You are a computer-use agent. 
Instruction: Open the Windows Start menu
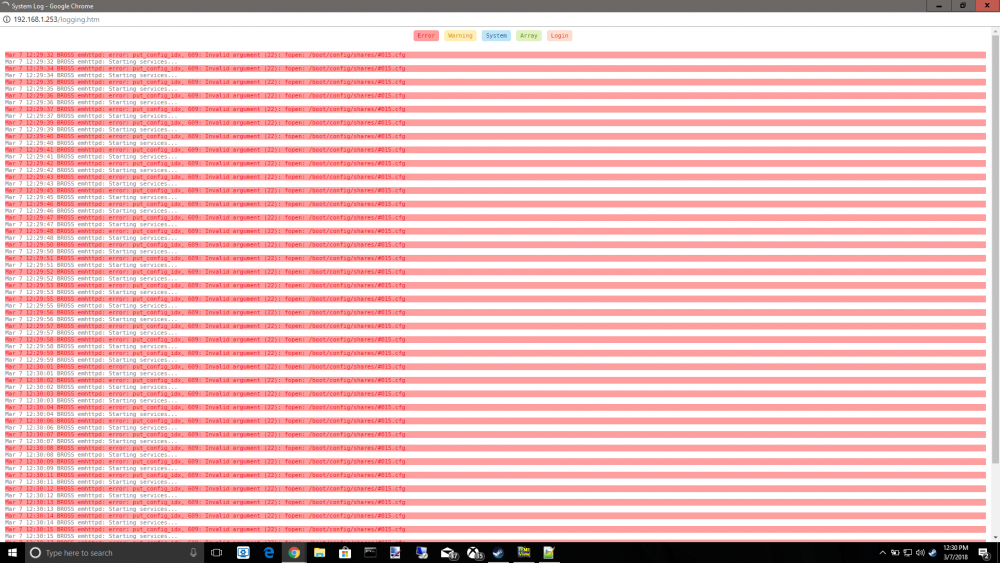(12, 553)
